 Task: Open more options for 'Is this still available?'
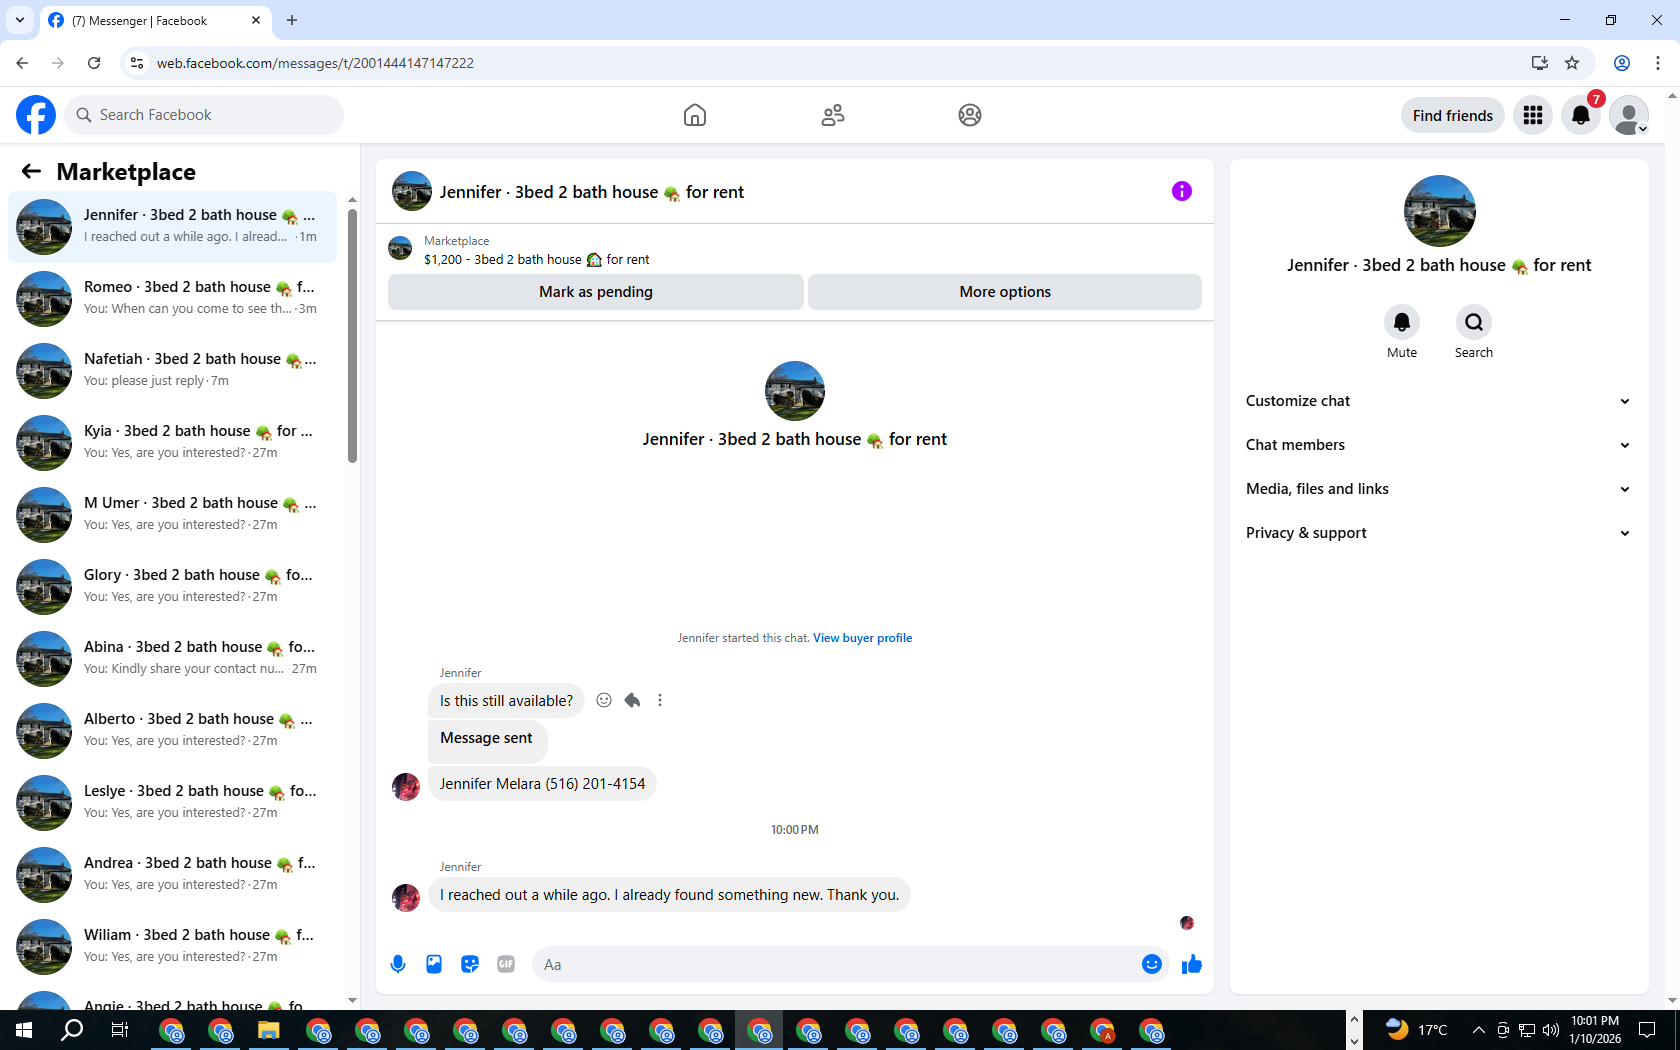pos(660,700)
